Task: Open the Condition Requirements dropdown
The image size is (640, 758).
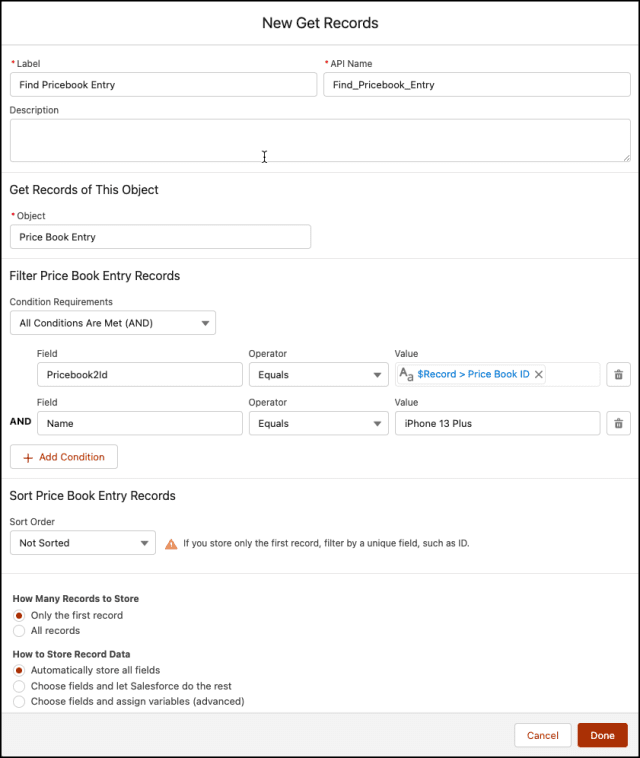Action: pos(112,323)
